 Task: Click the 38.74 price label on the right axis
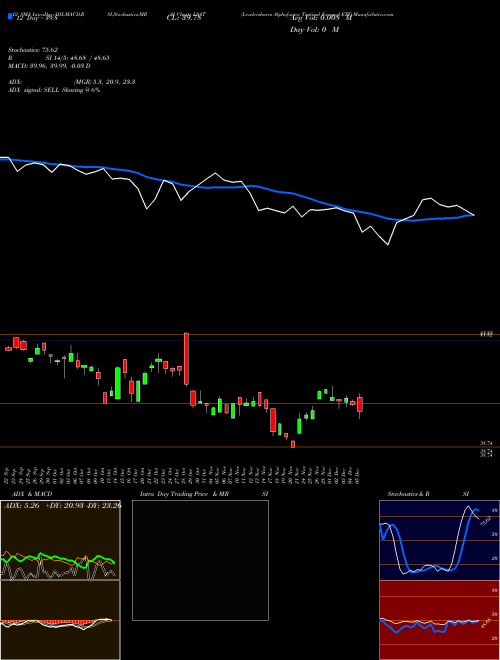(487, 443)
